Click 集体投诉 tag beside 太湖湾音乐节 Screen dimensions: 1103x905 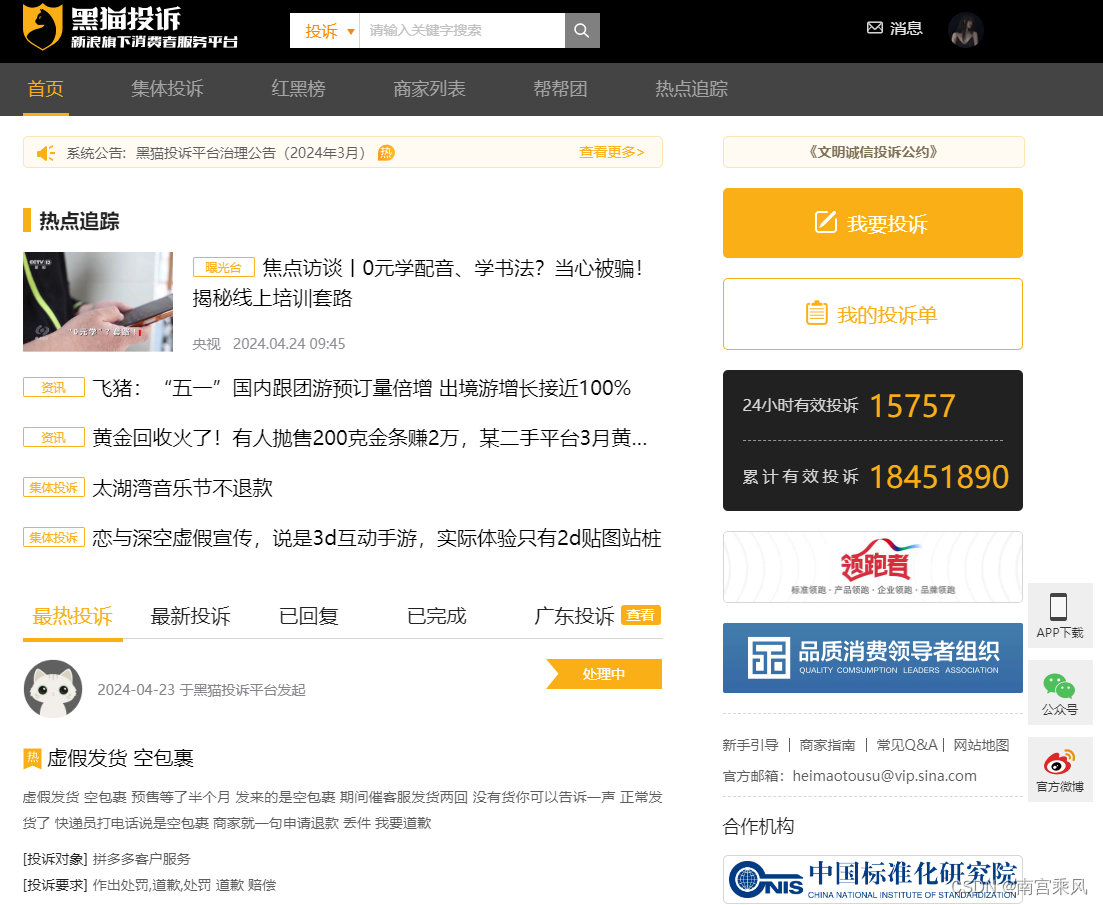click(53, 487)
